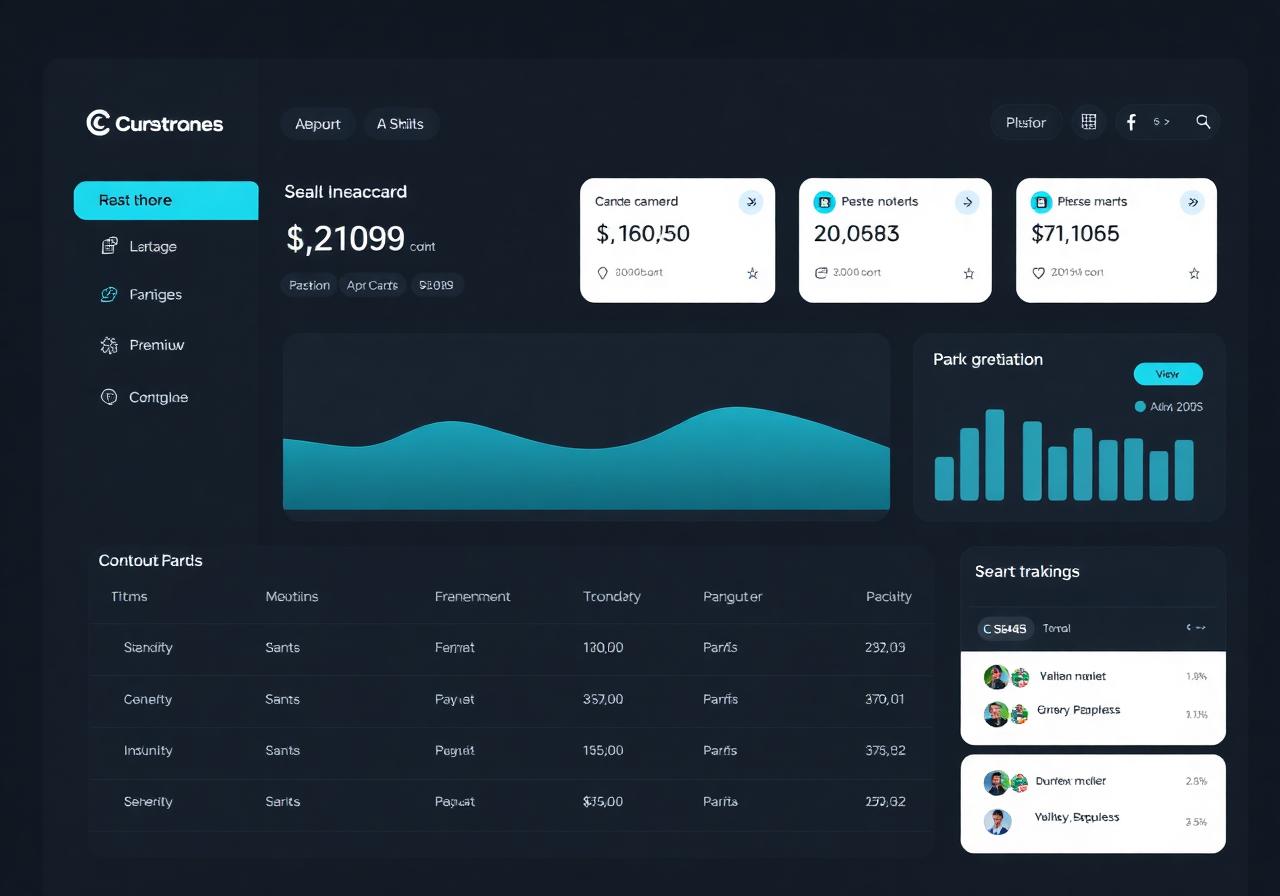Click the Siandity table row name
The width and height of the screenshot is (1280, 896).
click(x=148, y=648)
